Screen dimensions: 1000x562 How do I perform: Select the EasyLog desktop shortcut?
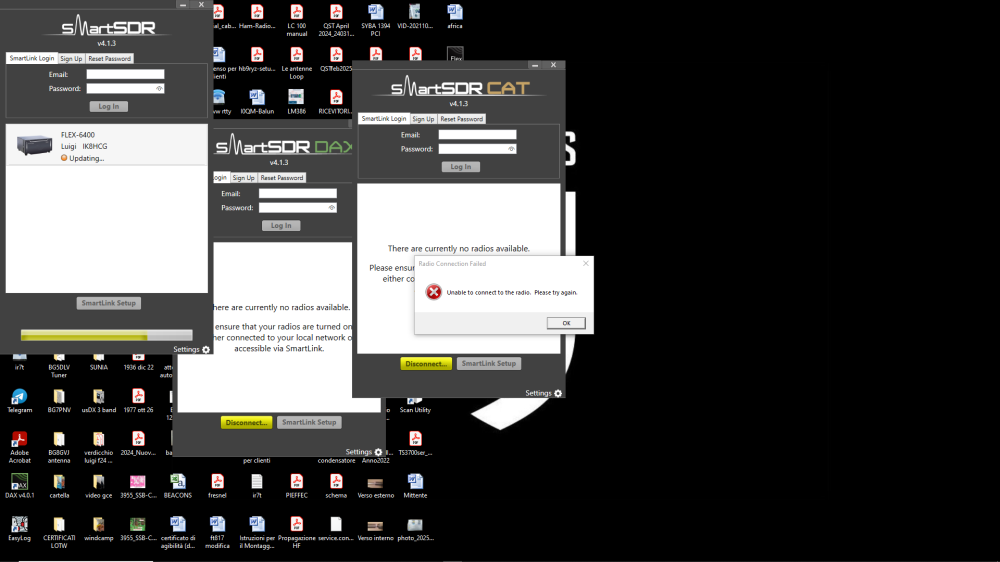19,529
